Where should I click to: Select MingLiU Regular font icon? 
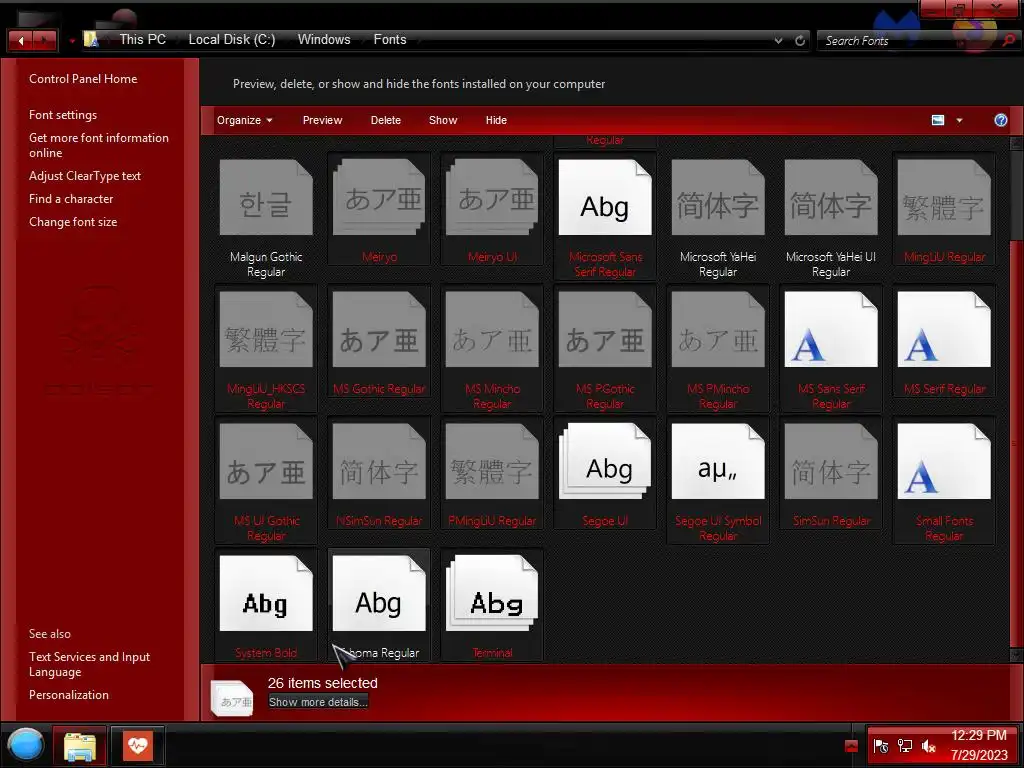(x=944, y=198)
